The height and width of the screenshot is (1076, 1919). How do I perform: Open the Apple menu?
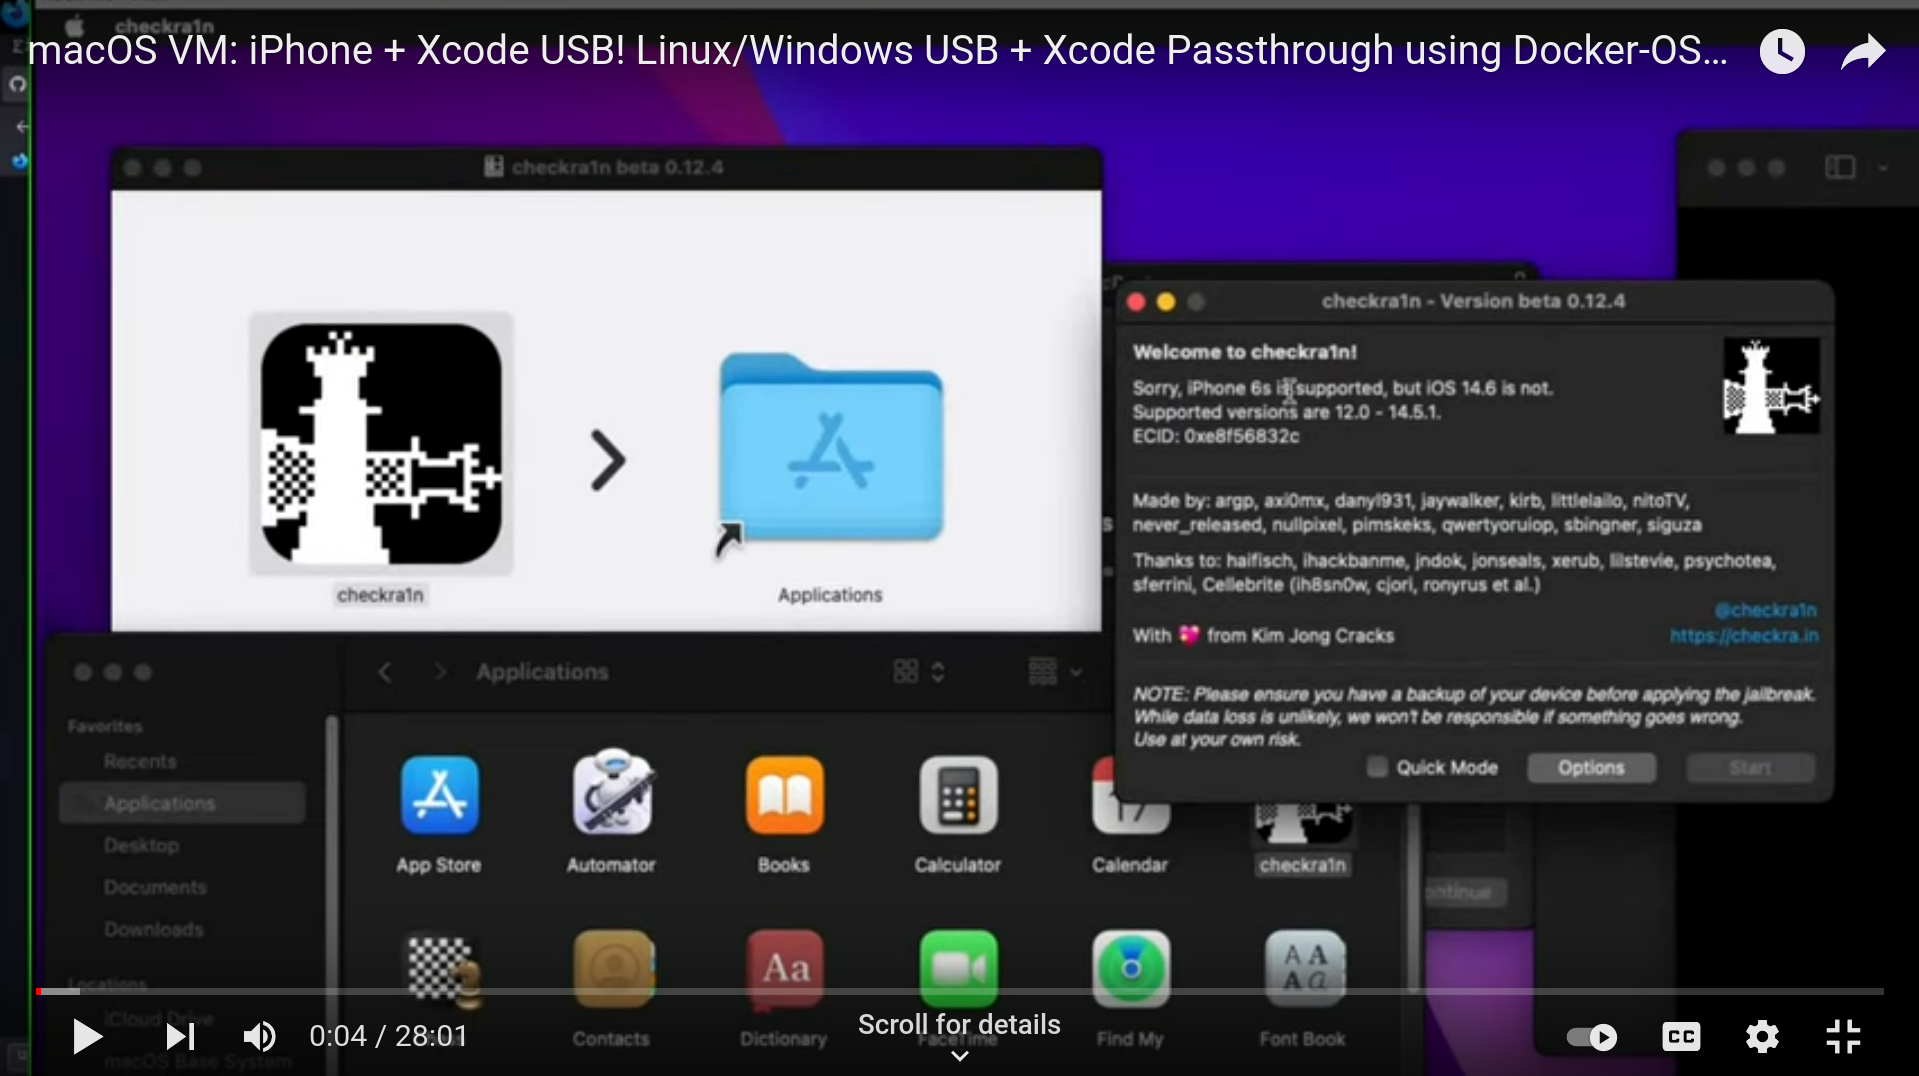tap(73, 25)
